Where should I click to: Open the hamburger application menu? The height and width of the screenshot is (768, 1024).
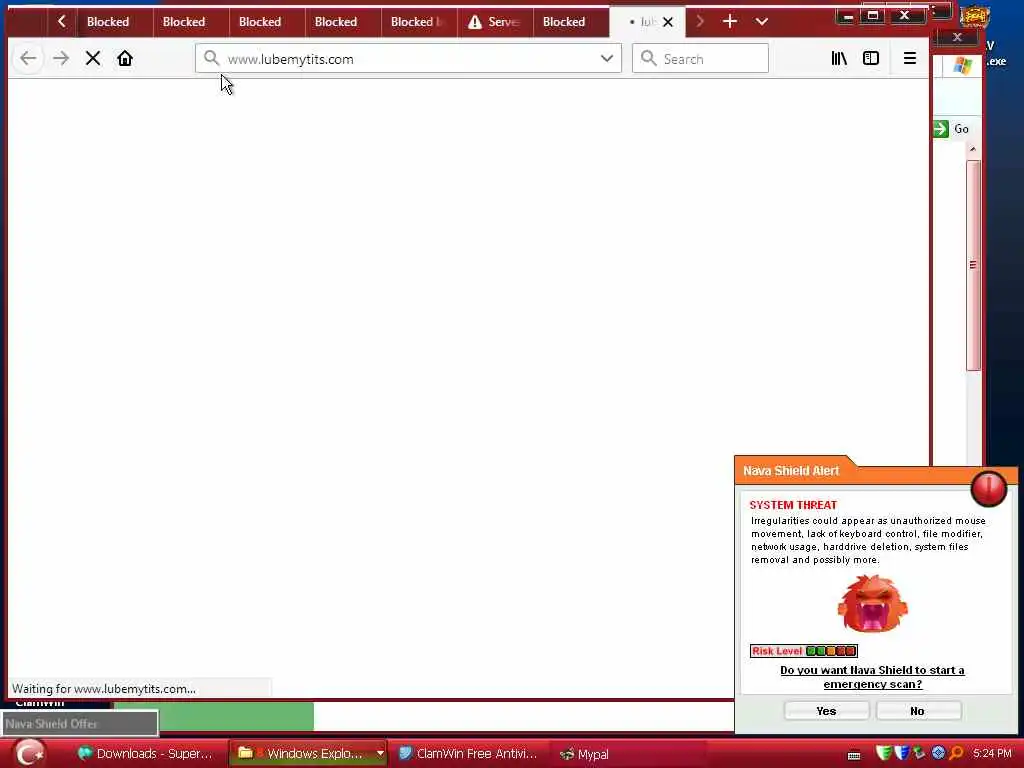tap(910, 59)
